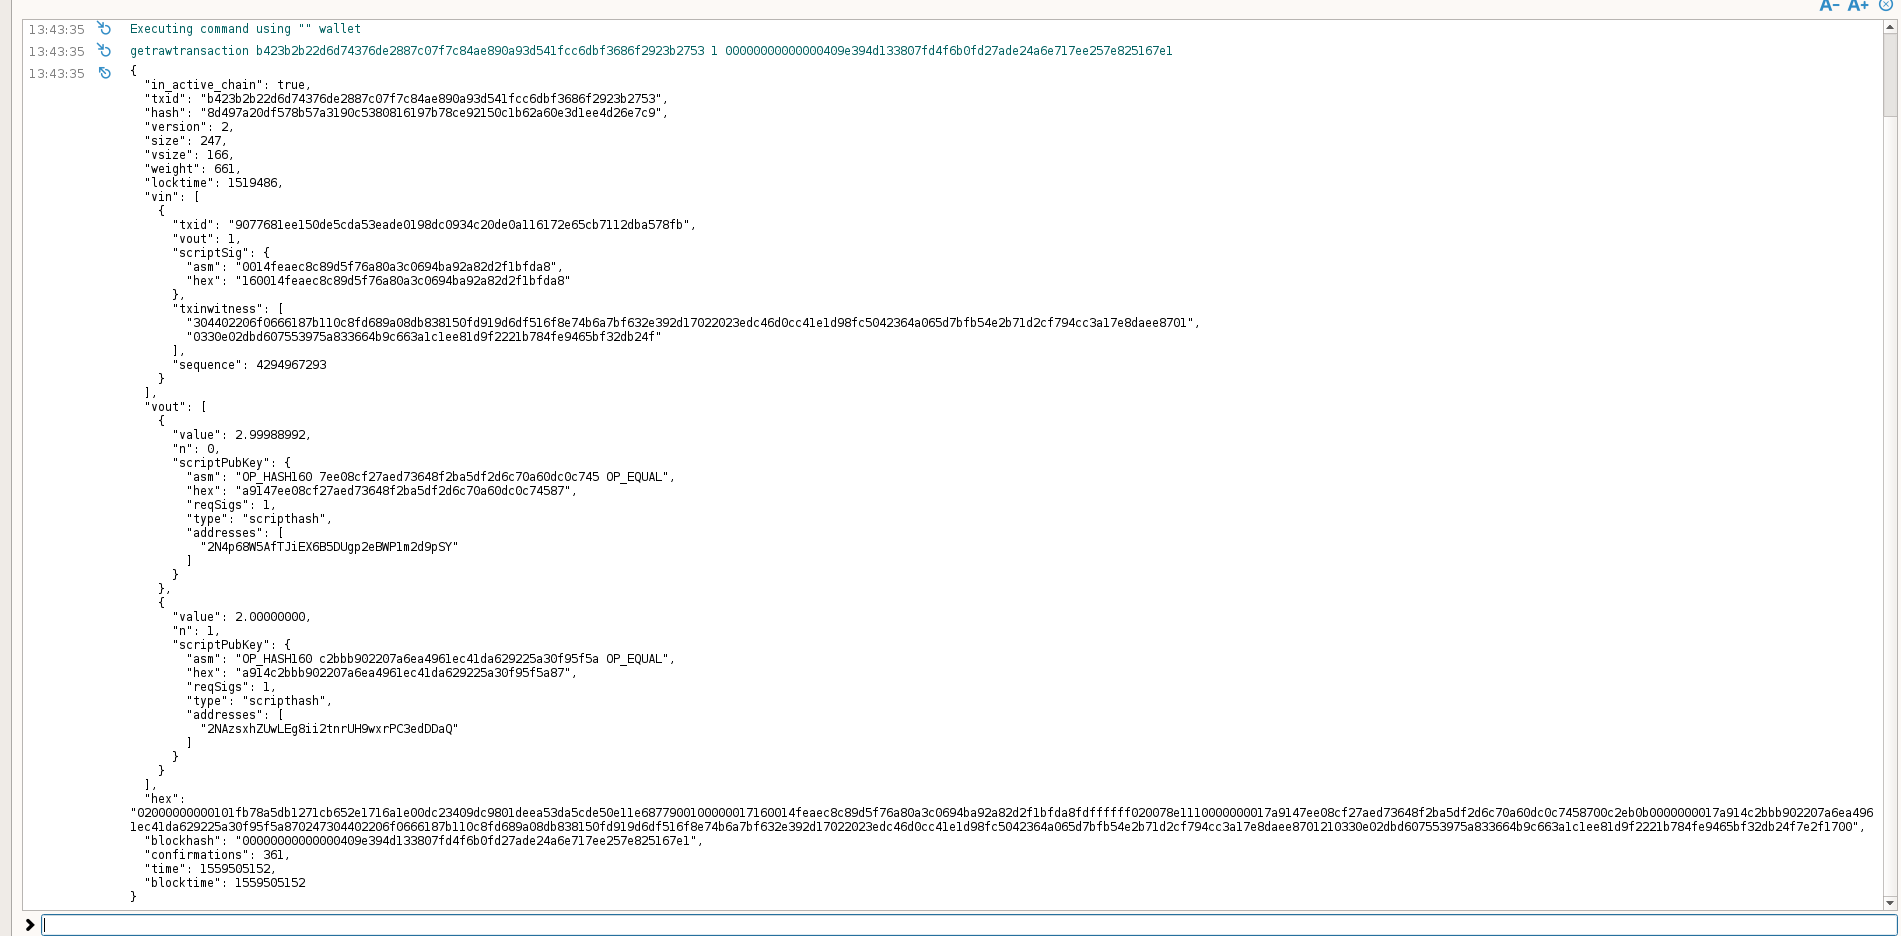Click address 2NAzsxhZUwLEg8ii2tnrUH9wxrPC3edDDaQ
1901x936 pixels.
point(329,729)
